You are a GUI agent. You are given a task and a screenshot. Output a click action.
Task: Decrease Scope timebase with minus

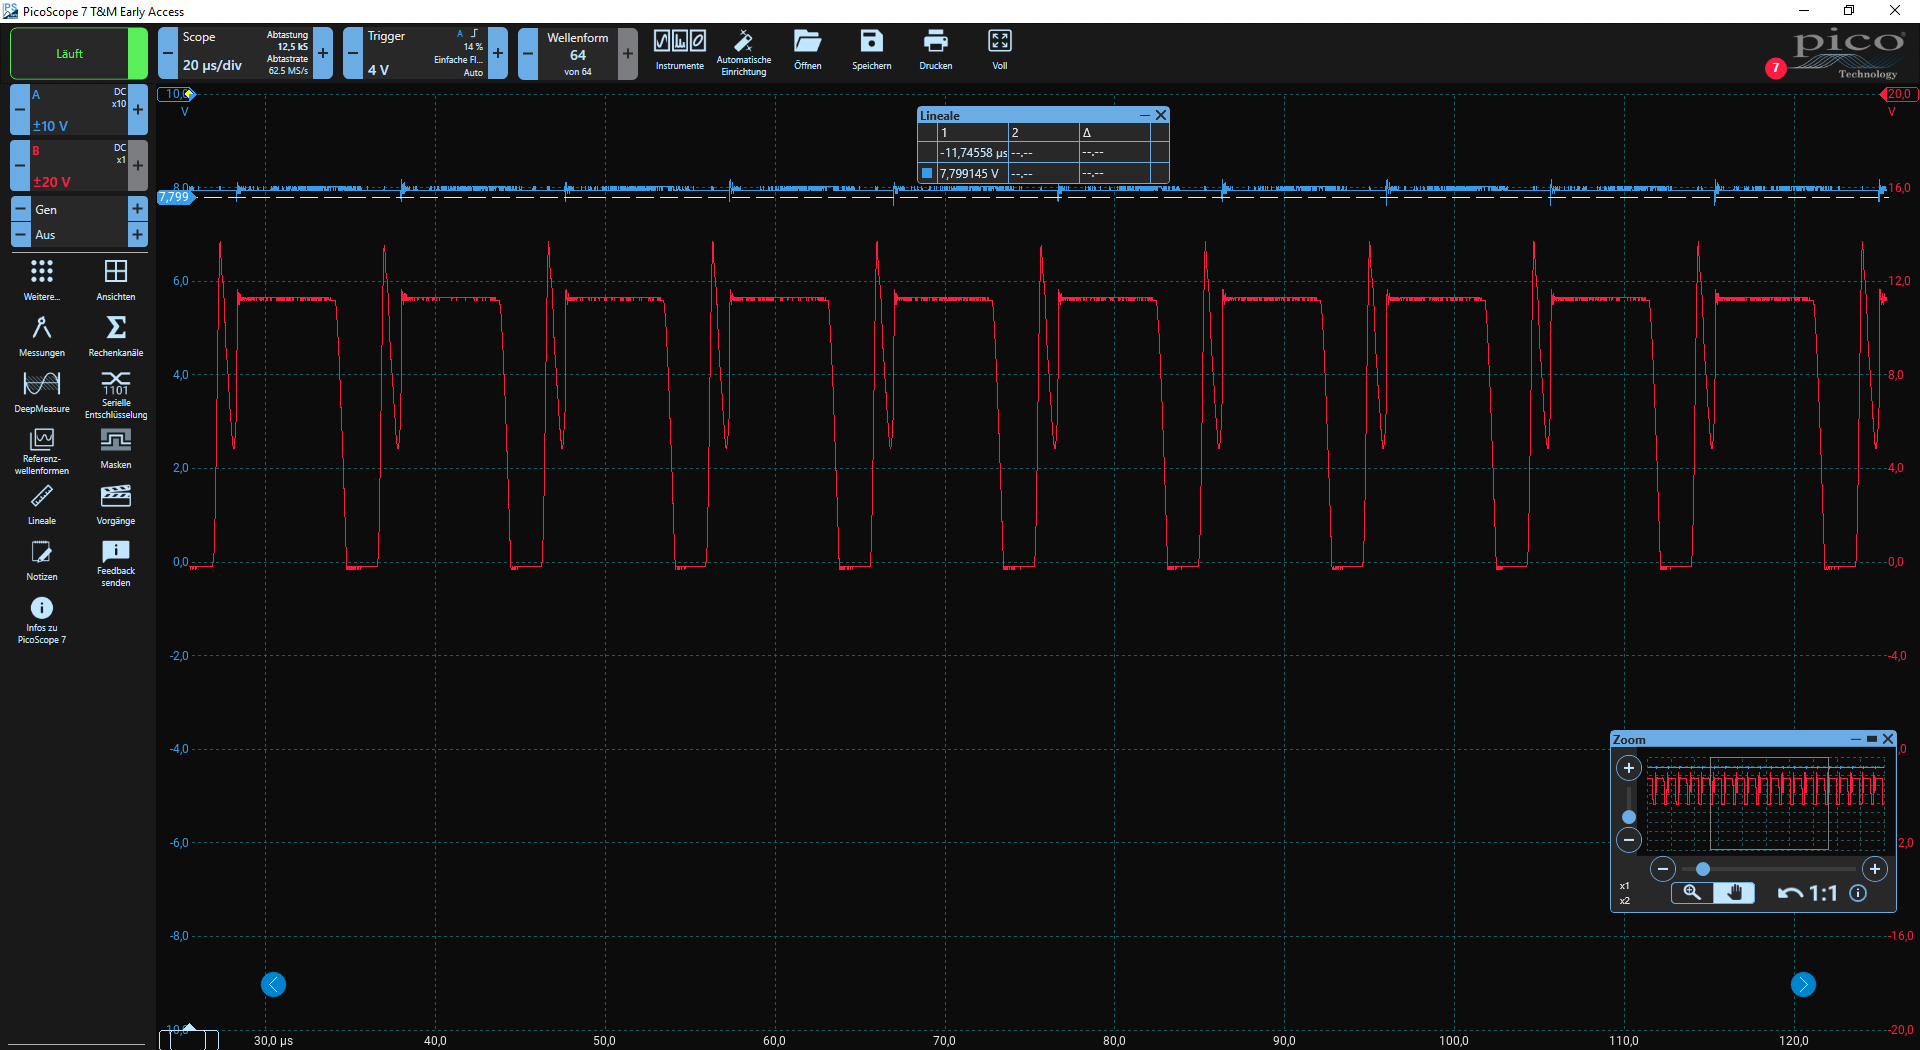tap(168, 53)
